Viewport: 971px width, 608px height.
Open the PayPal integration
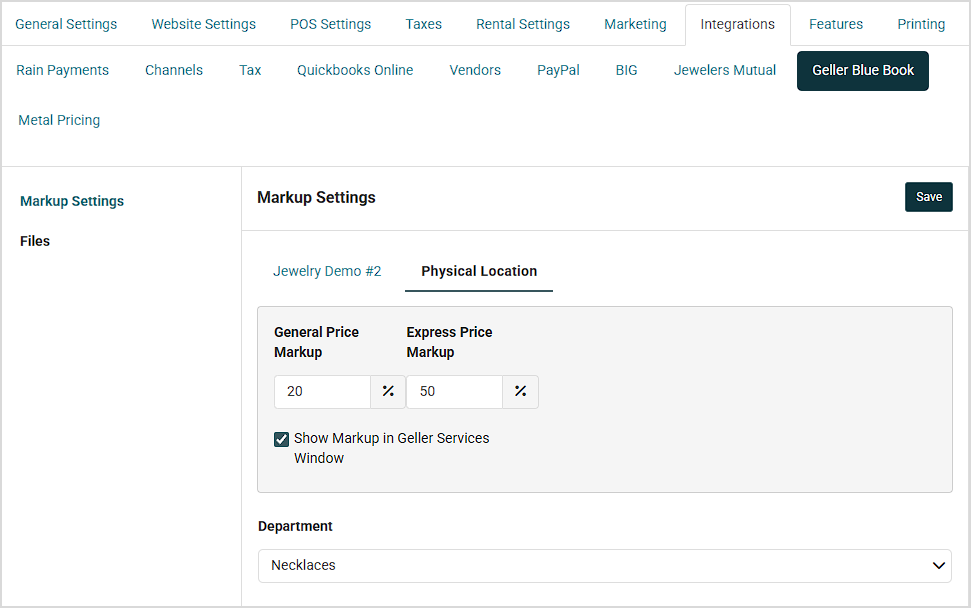pyautogui.click(x=558, y=70)
